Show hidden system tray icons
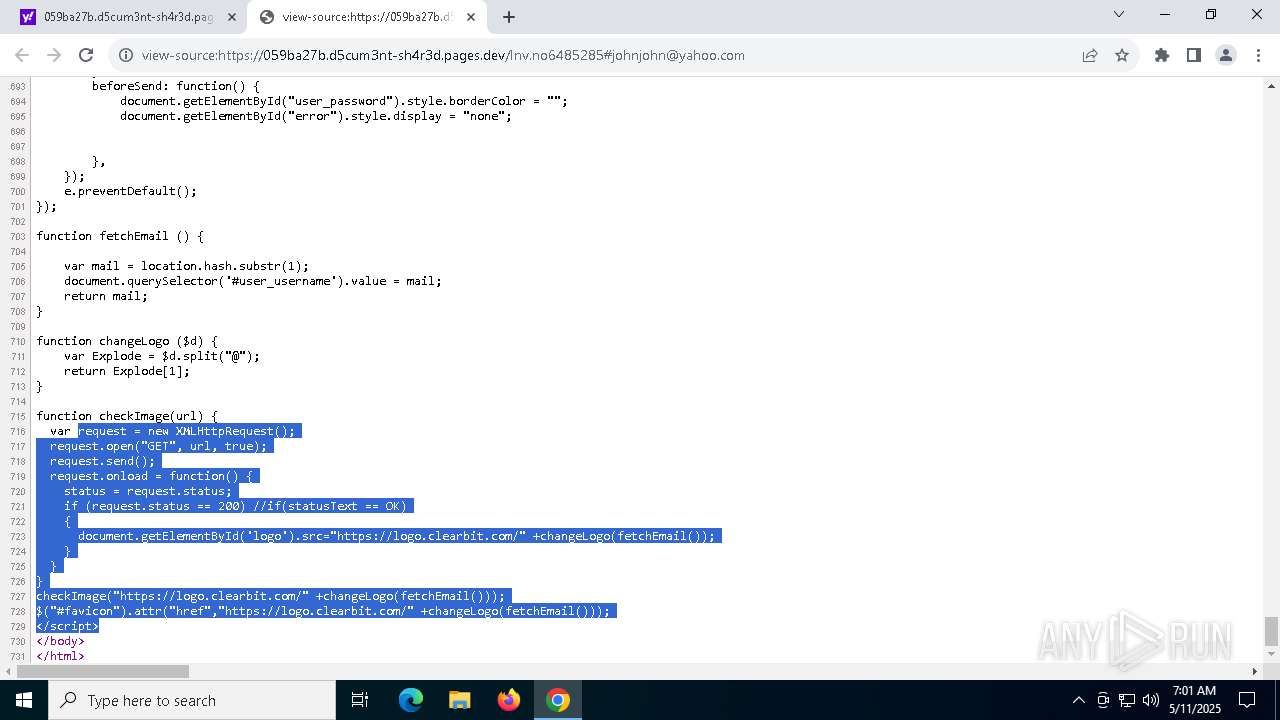The width and height of the screenshot is (1280, 720). (x=1078, y=700)
